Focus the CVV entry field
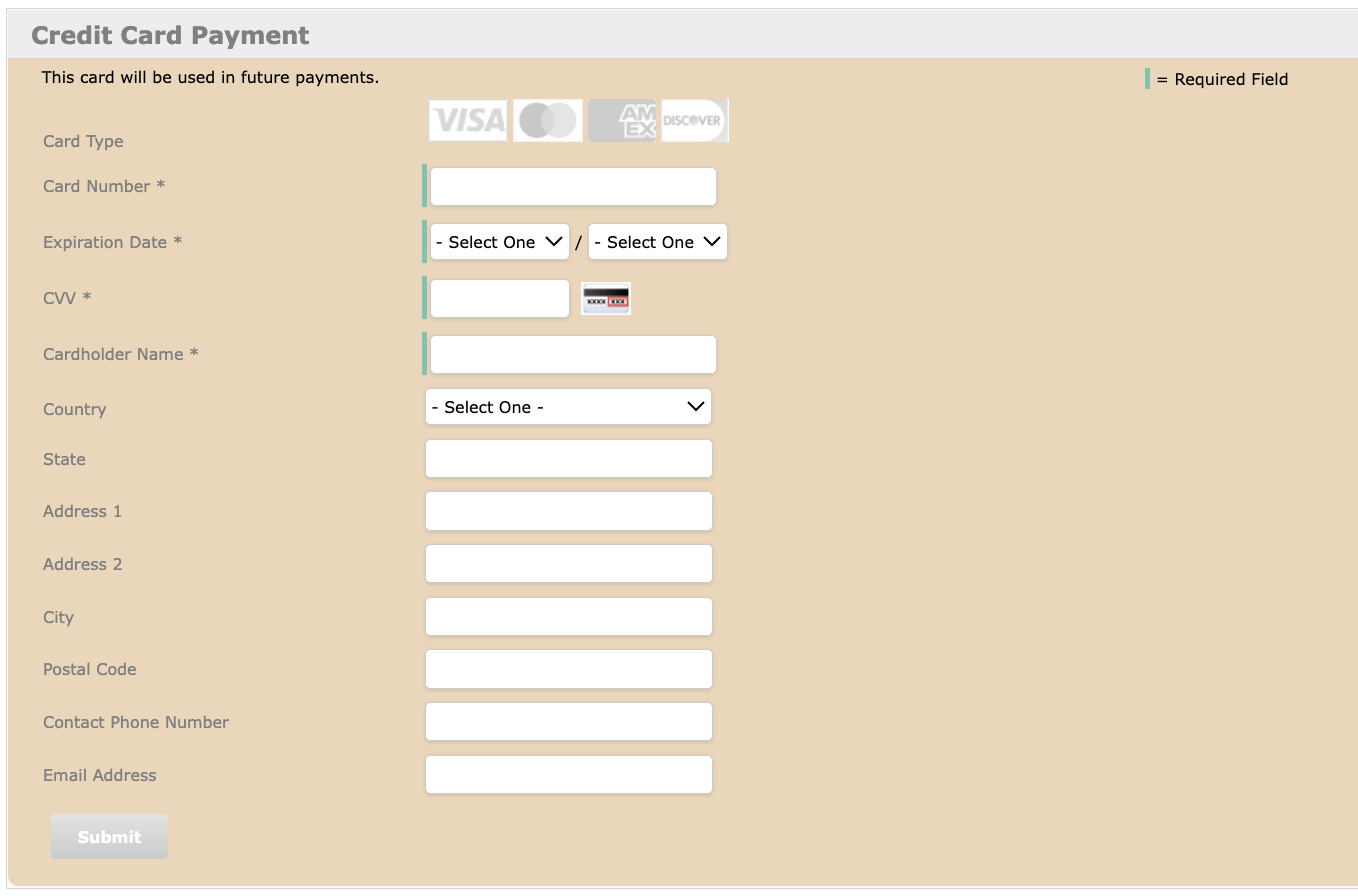Viewport: 1358px width, 896px height. (x=499, y=298)
